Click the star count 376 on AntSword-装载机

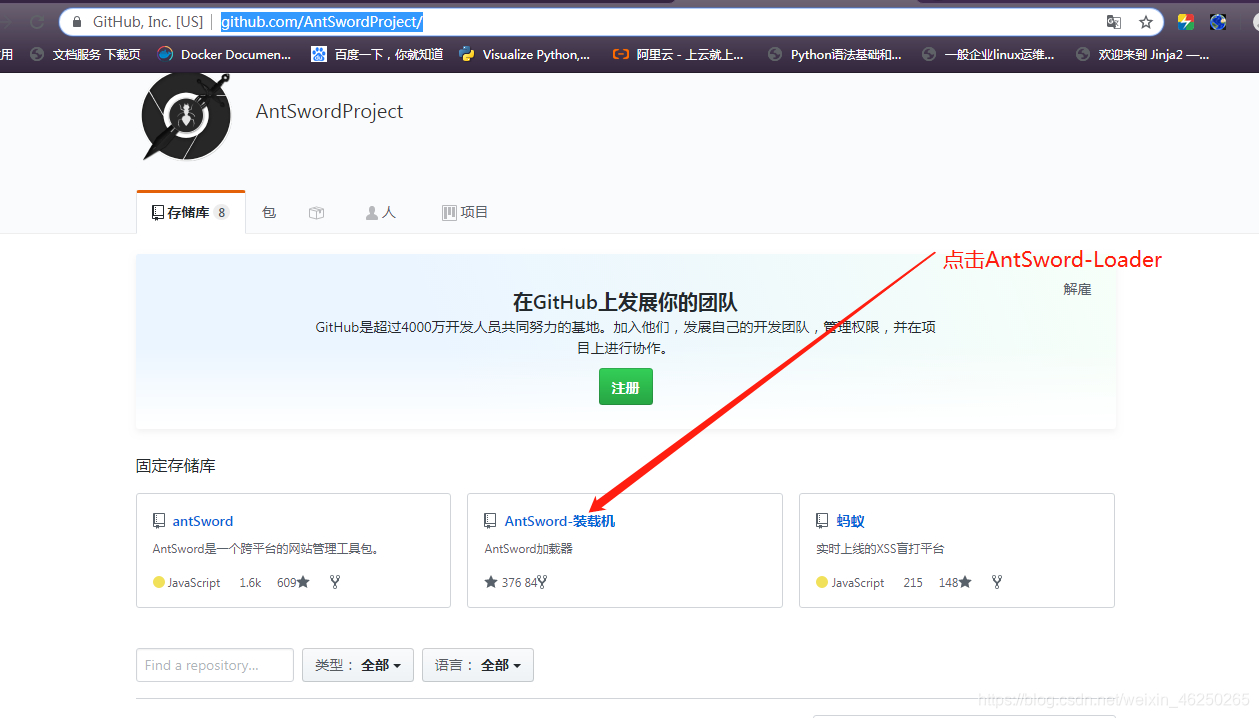tap(503, 582)
